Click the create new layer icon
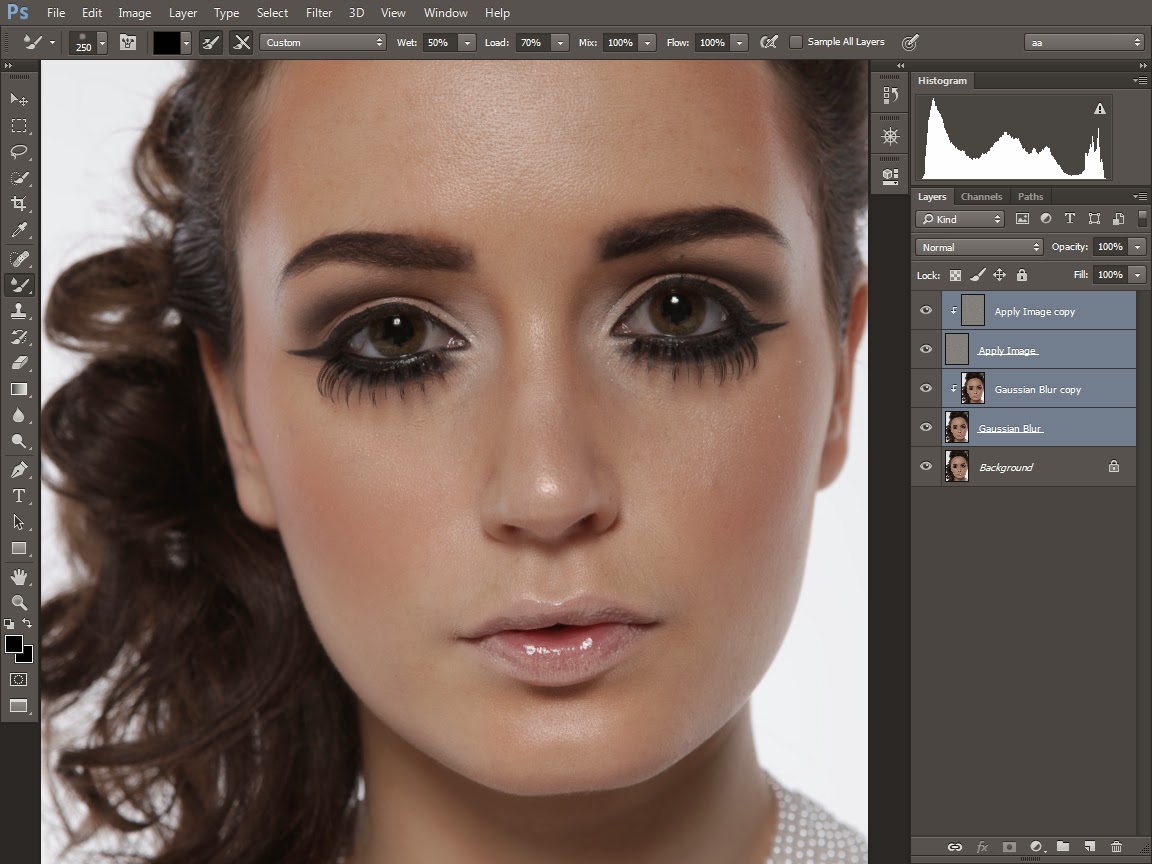 pos(1090,847)
